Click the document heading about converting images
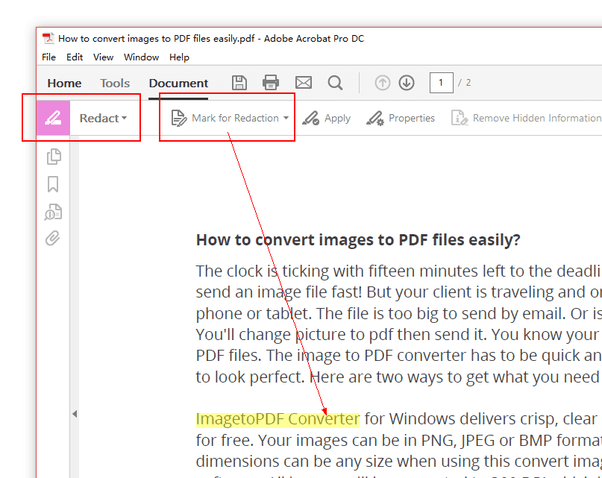The width and height of the screenshot is (602, 478). click(x=358, y=240)
